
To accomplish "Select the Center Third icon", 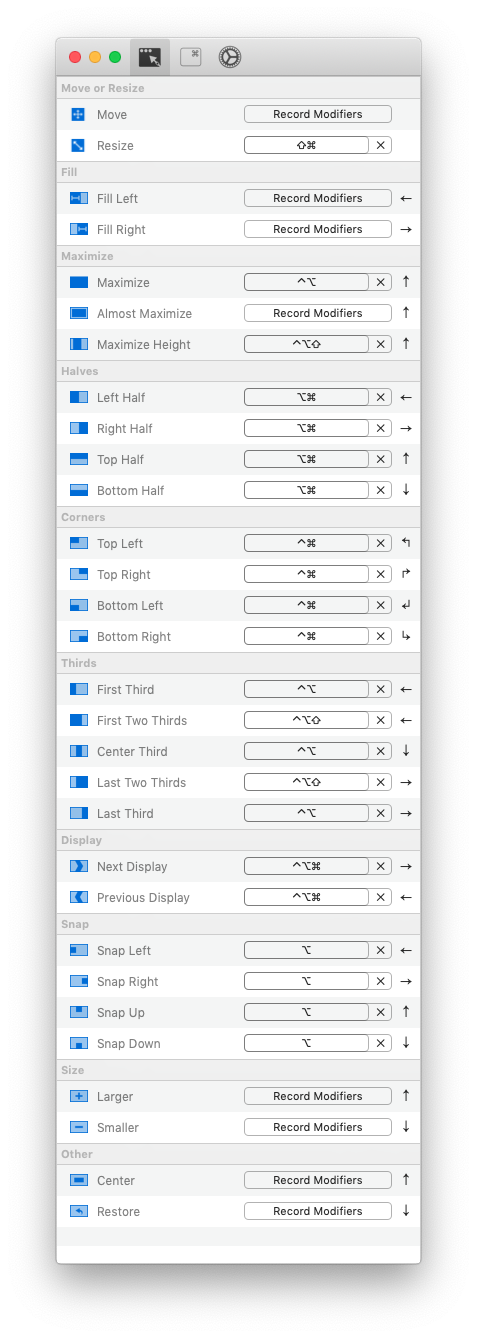I will (79, 751).
